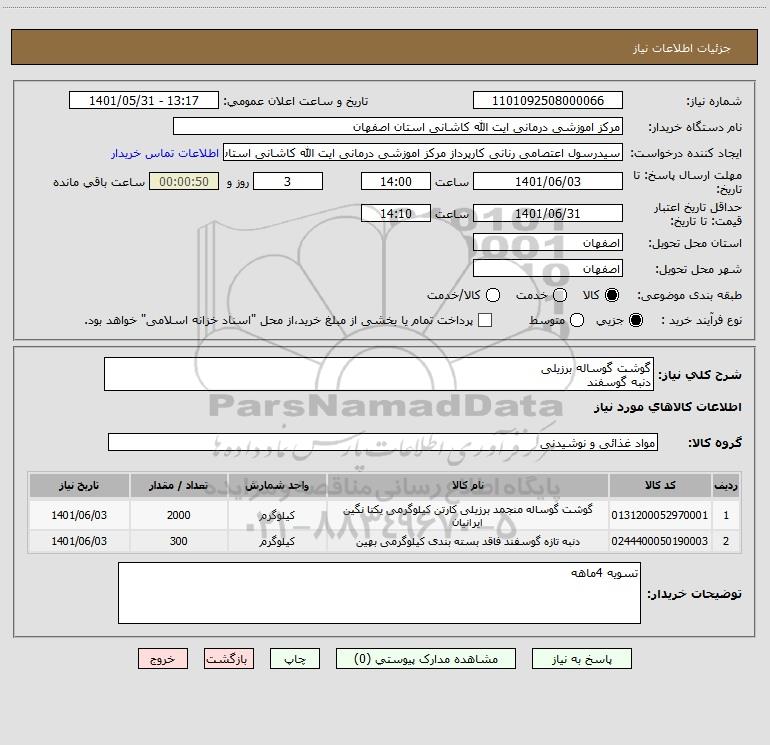Click the response deadline date 1401/06/03 field

pyautogui.click(x=548, y=181)
